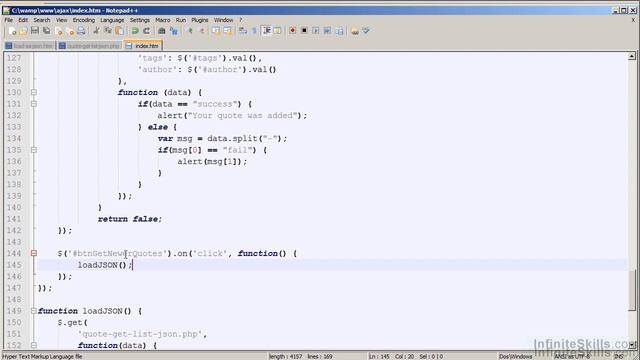This screenshot has width=640, height=360.
Task: Click the INS indicator in status bar
Action: (618, 356)
